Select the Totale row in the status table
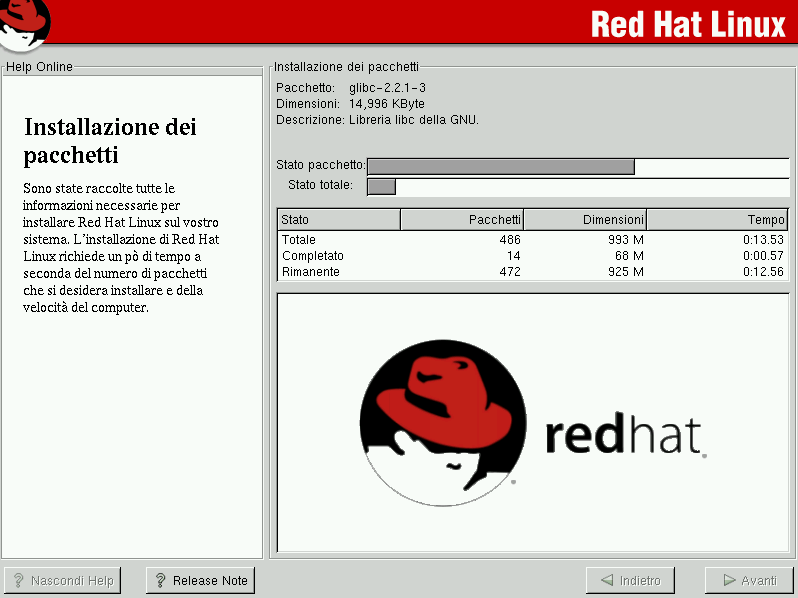Screen dimensions: 798x598 pyautogui.click(x=532, y=240)
